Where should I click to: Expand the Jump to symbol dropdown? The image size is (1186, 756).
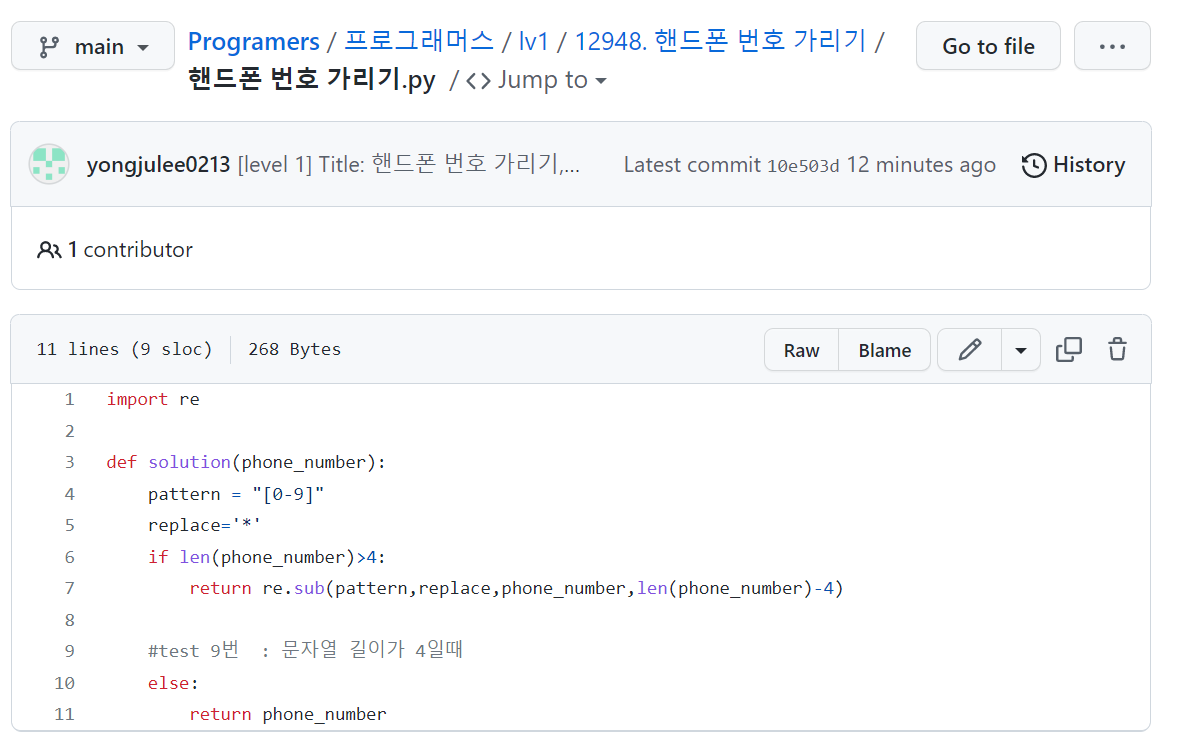537,80
